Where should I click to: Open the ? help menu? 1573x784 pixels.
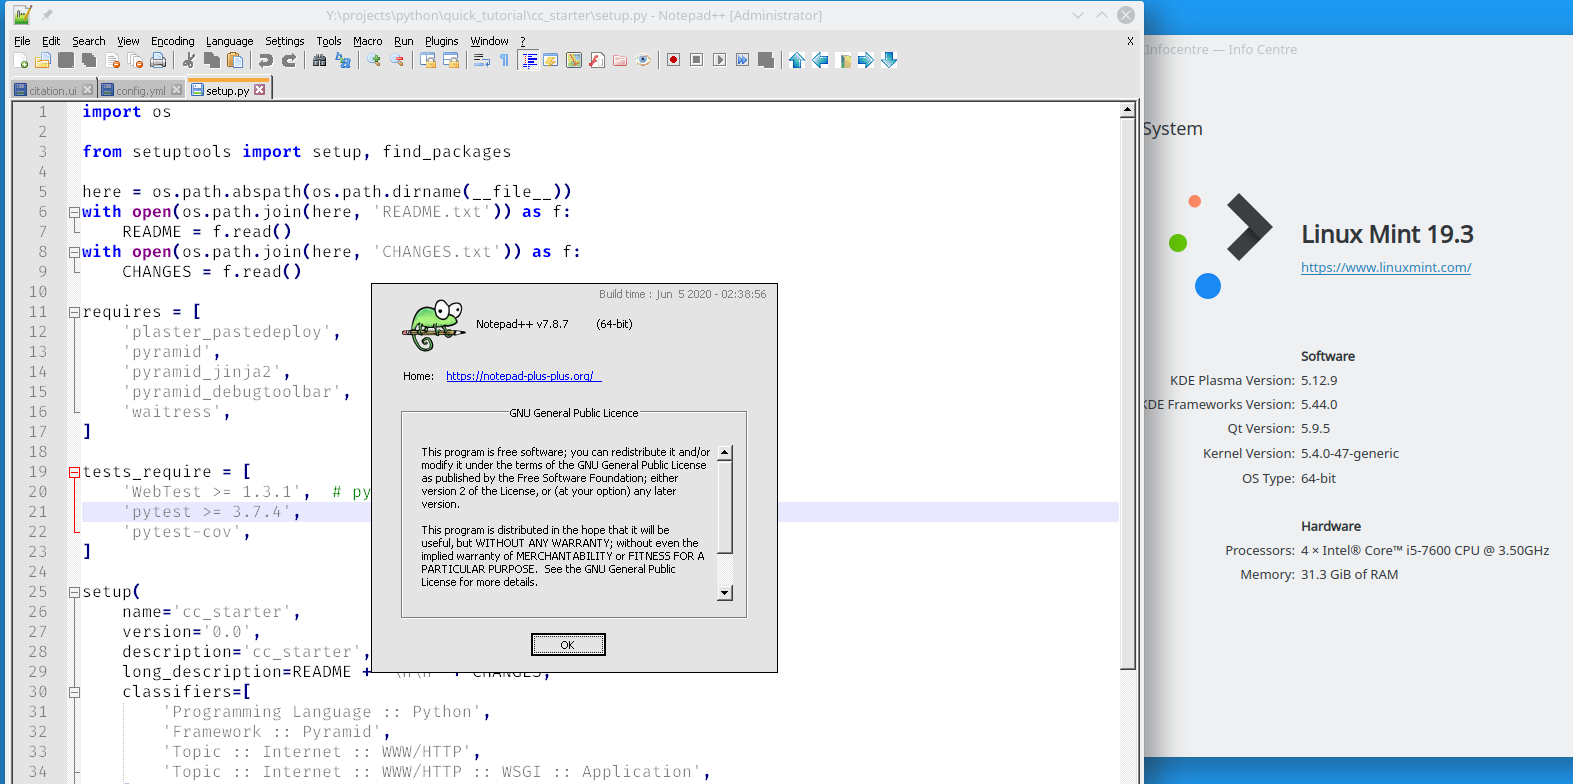522,41
